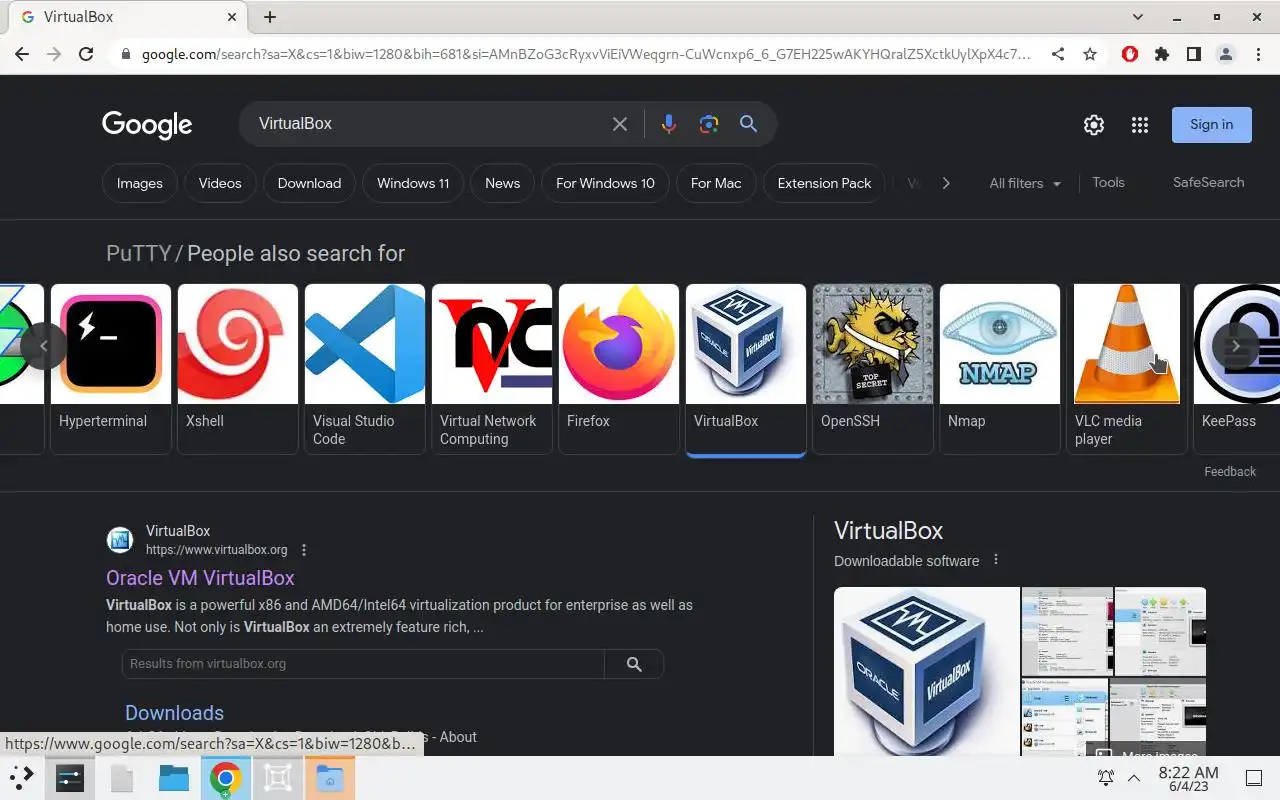Image resolution: width=1280 pixels, height=800 pixels.
Task: Share this page from the address bar
Action: pos(1058,54)
